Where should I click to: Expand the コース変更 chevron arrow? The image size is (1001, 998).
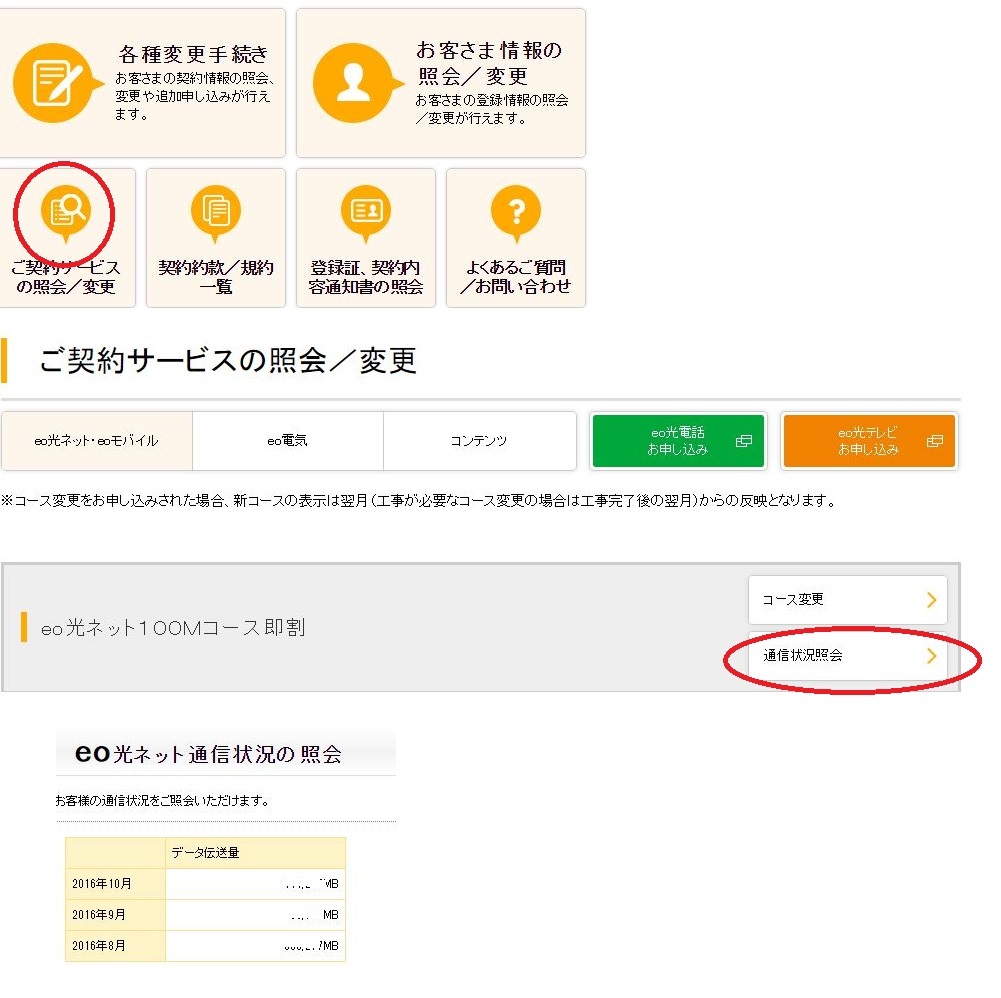[931, 600]
